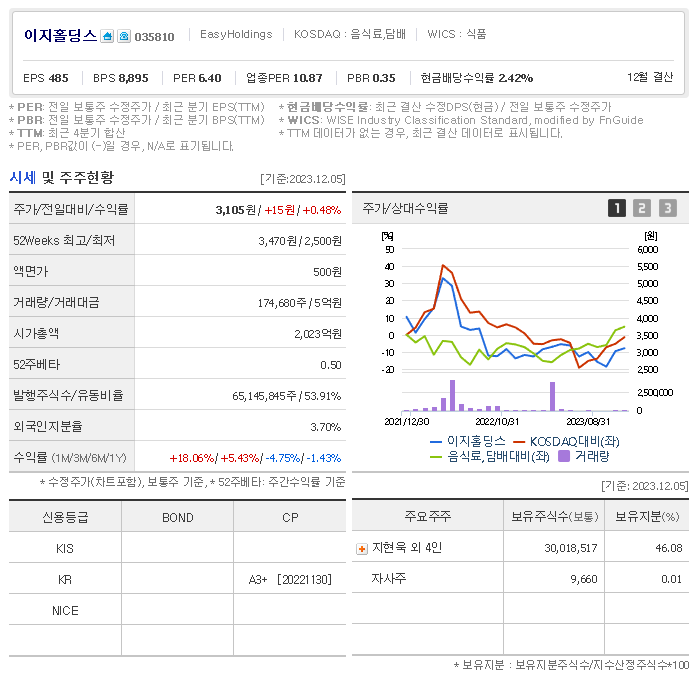
Task: Select the stock code 035810 text
Action: 154,37
